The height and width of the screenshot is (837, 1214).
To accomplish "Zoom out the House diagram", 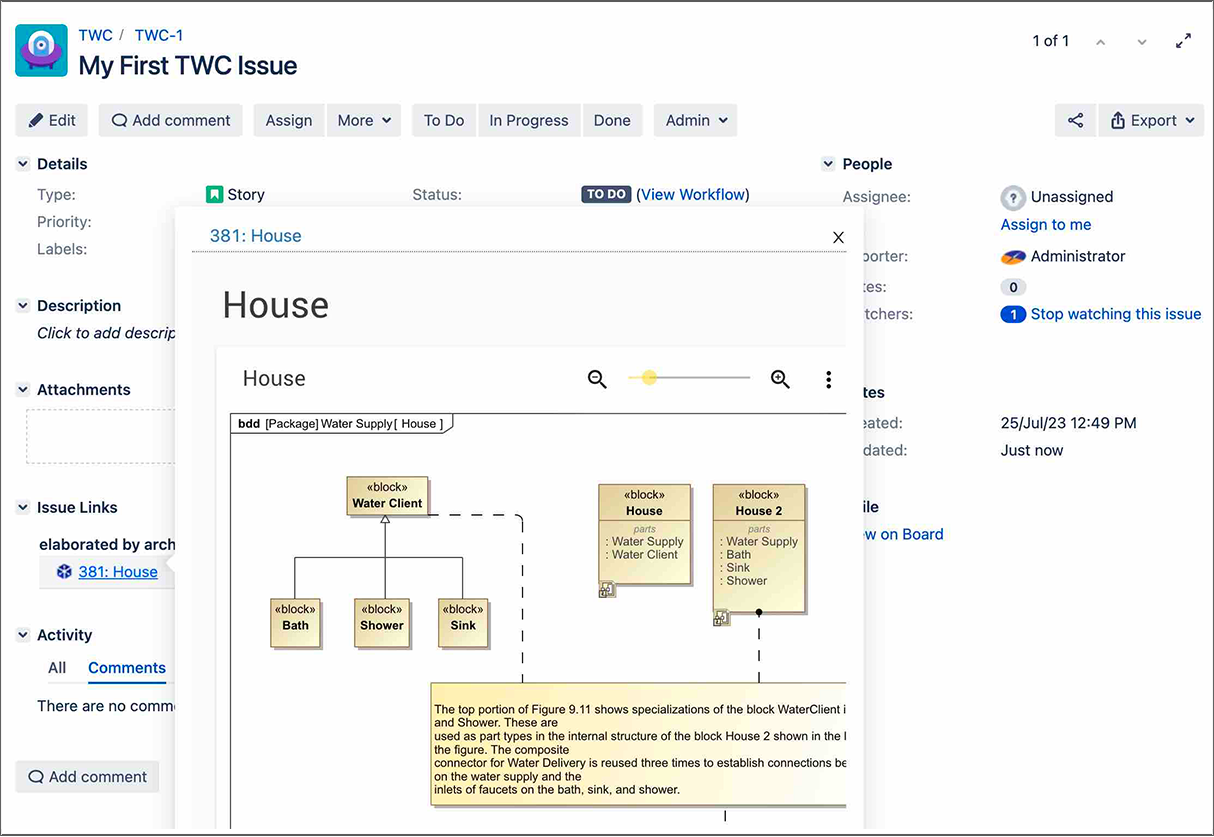I will 597,379.
